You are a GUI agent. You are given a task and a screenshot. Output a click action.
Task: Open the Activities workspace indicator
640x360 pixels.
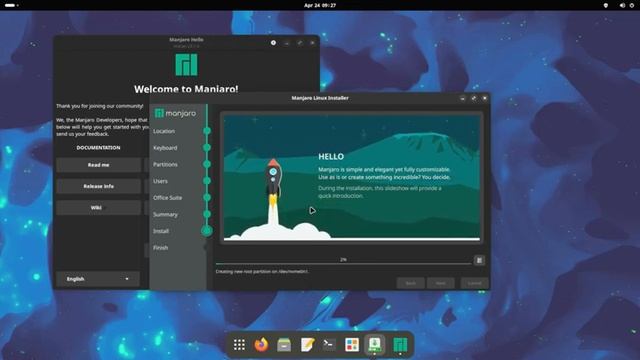(11, 5)
